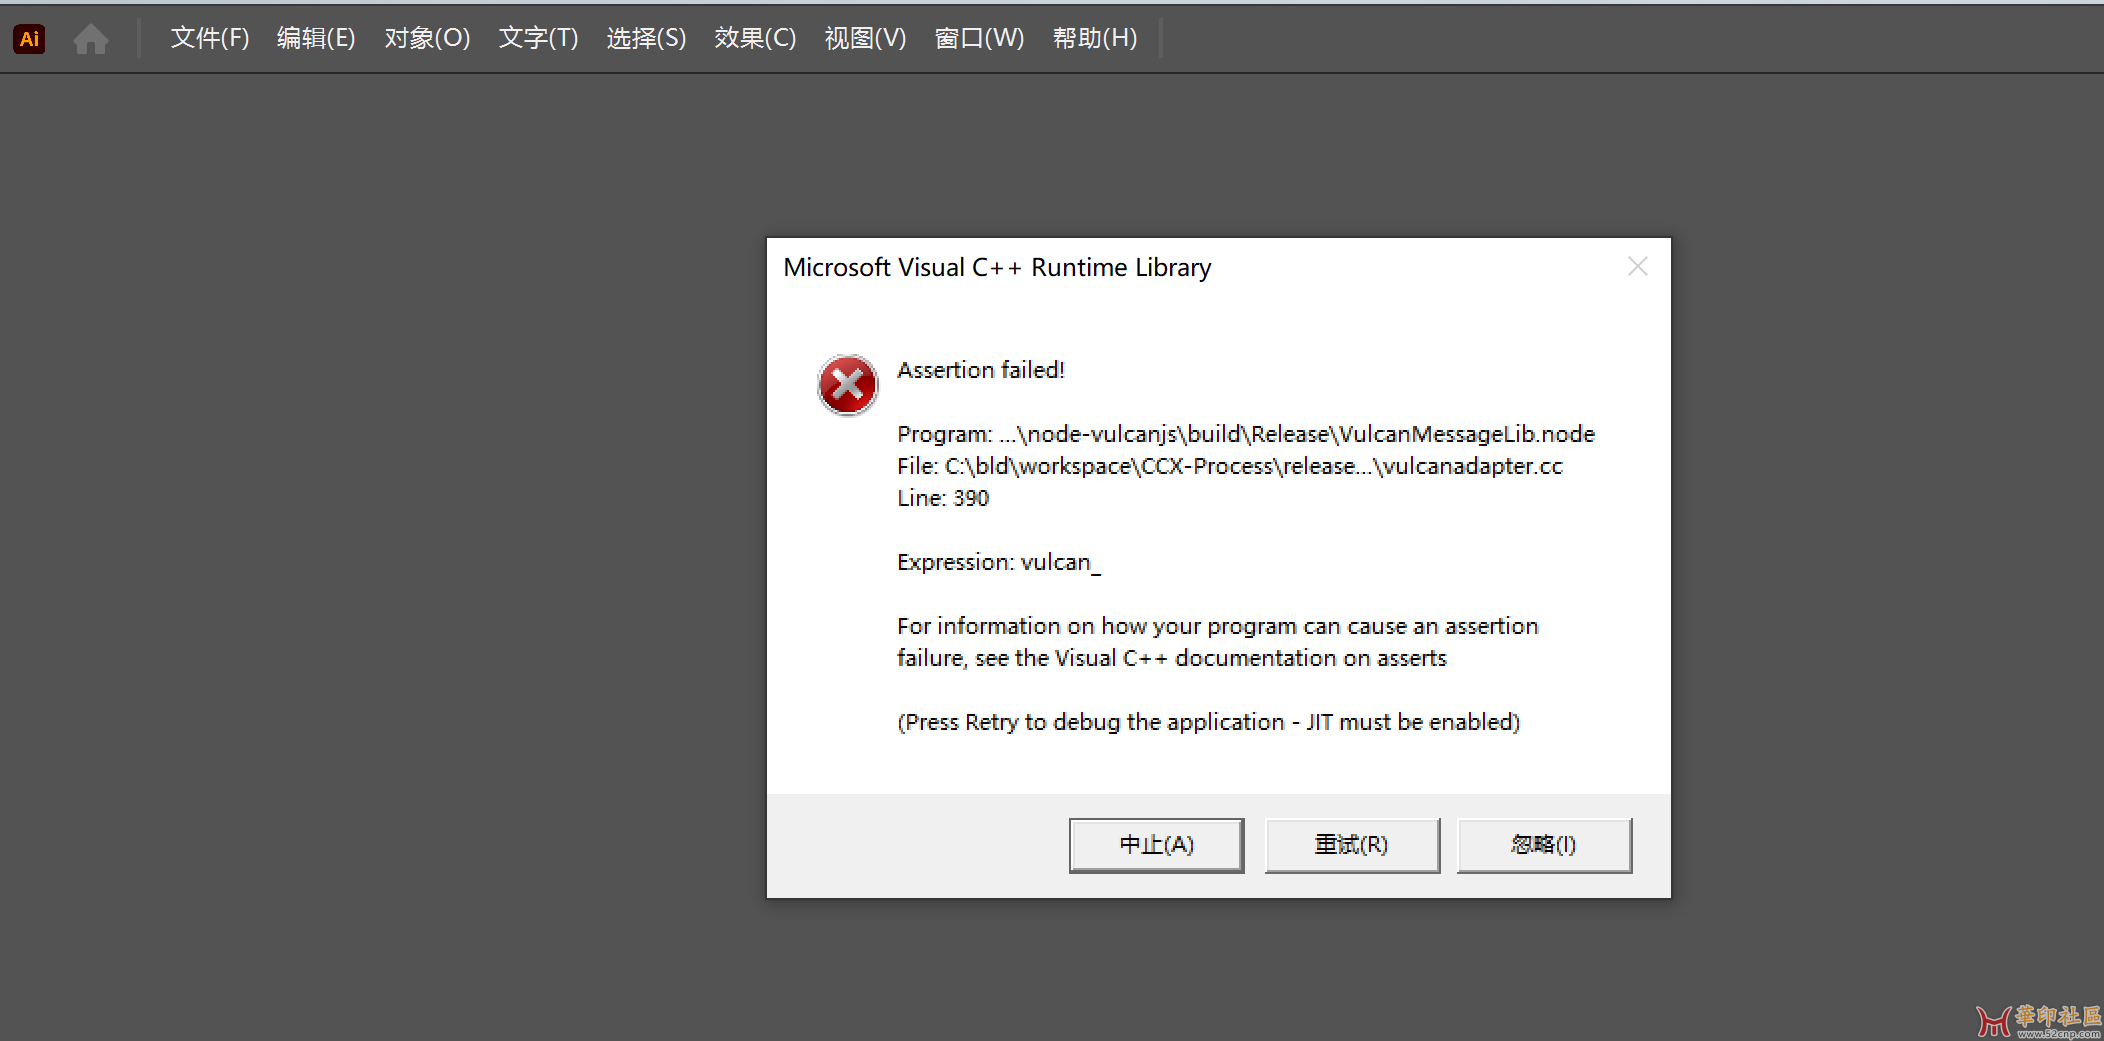Click the Illustrator Ai logo icon
This screenshot has width=2104, height=1041.
click(29, 38)
